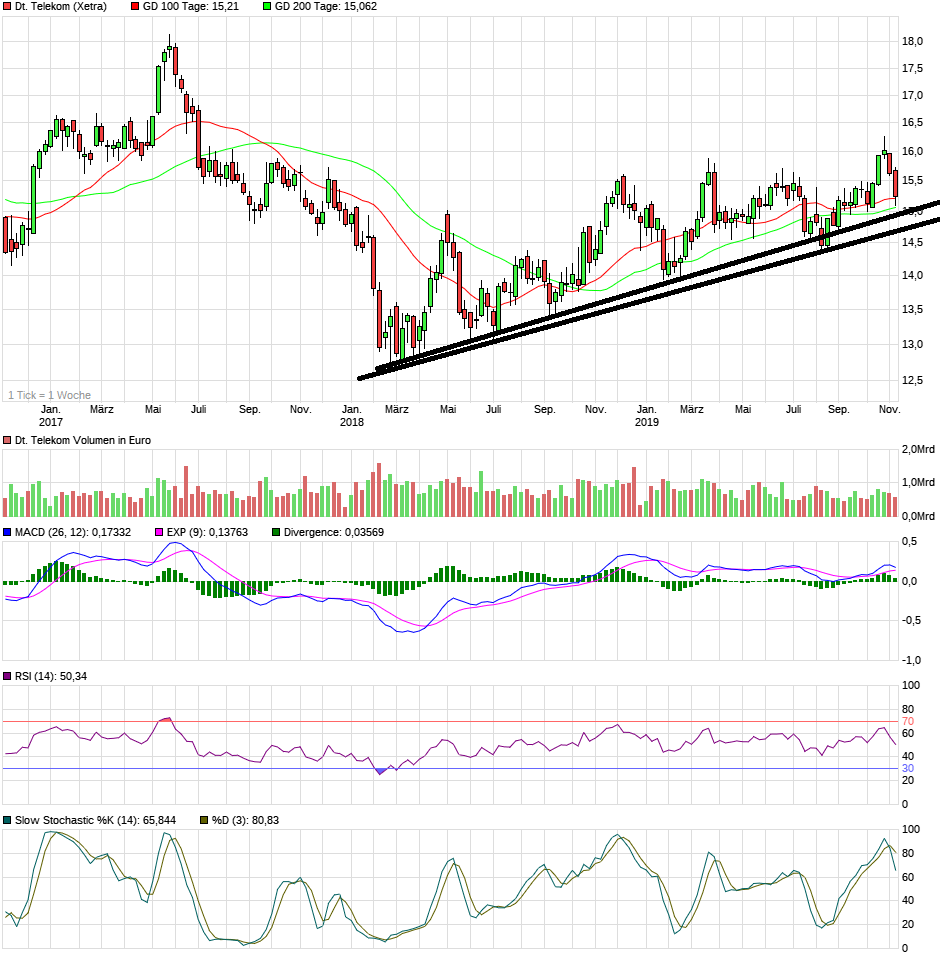Select the GD 100 Tage: 15,21 label

click(191, 7)
